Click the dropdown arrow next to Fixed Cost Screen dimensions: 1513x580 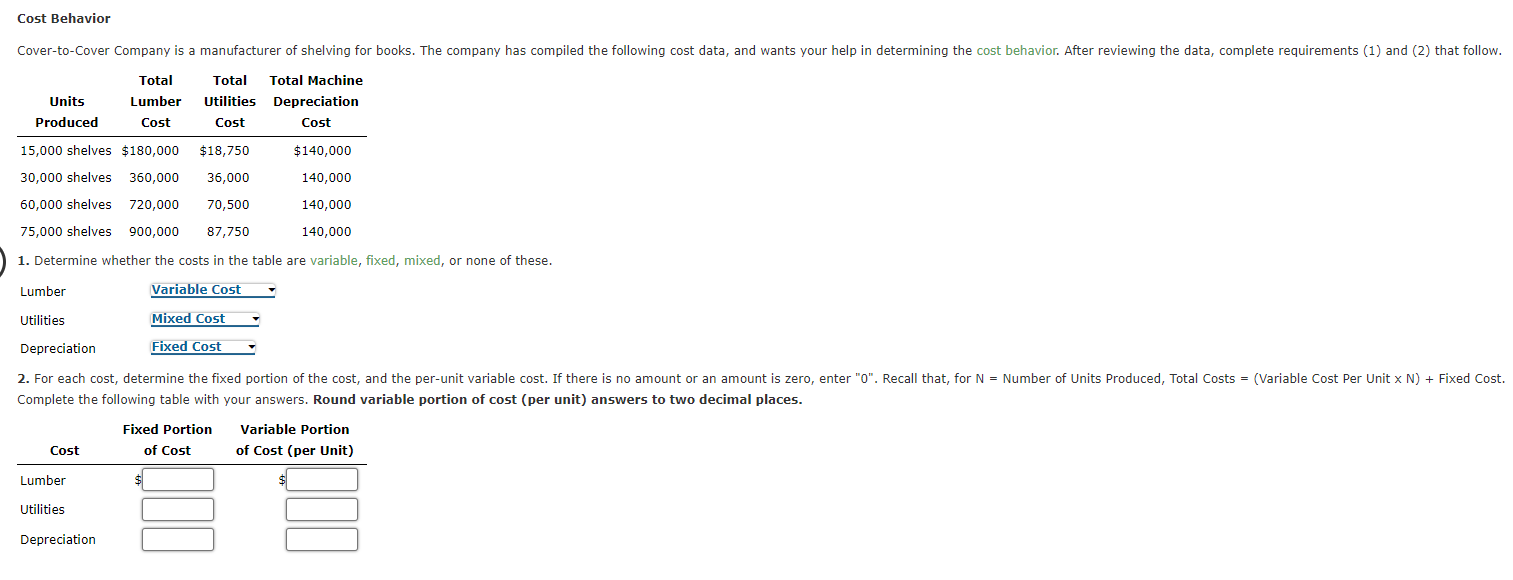[x=249, y=347]
